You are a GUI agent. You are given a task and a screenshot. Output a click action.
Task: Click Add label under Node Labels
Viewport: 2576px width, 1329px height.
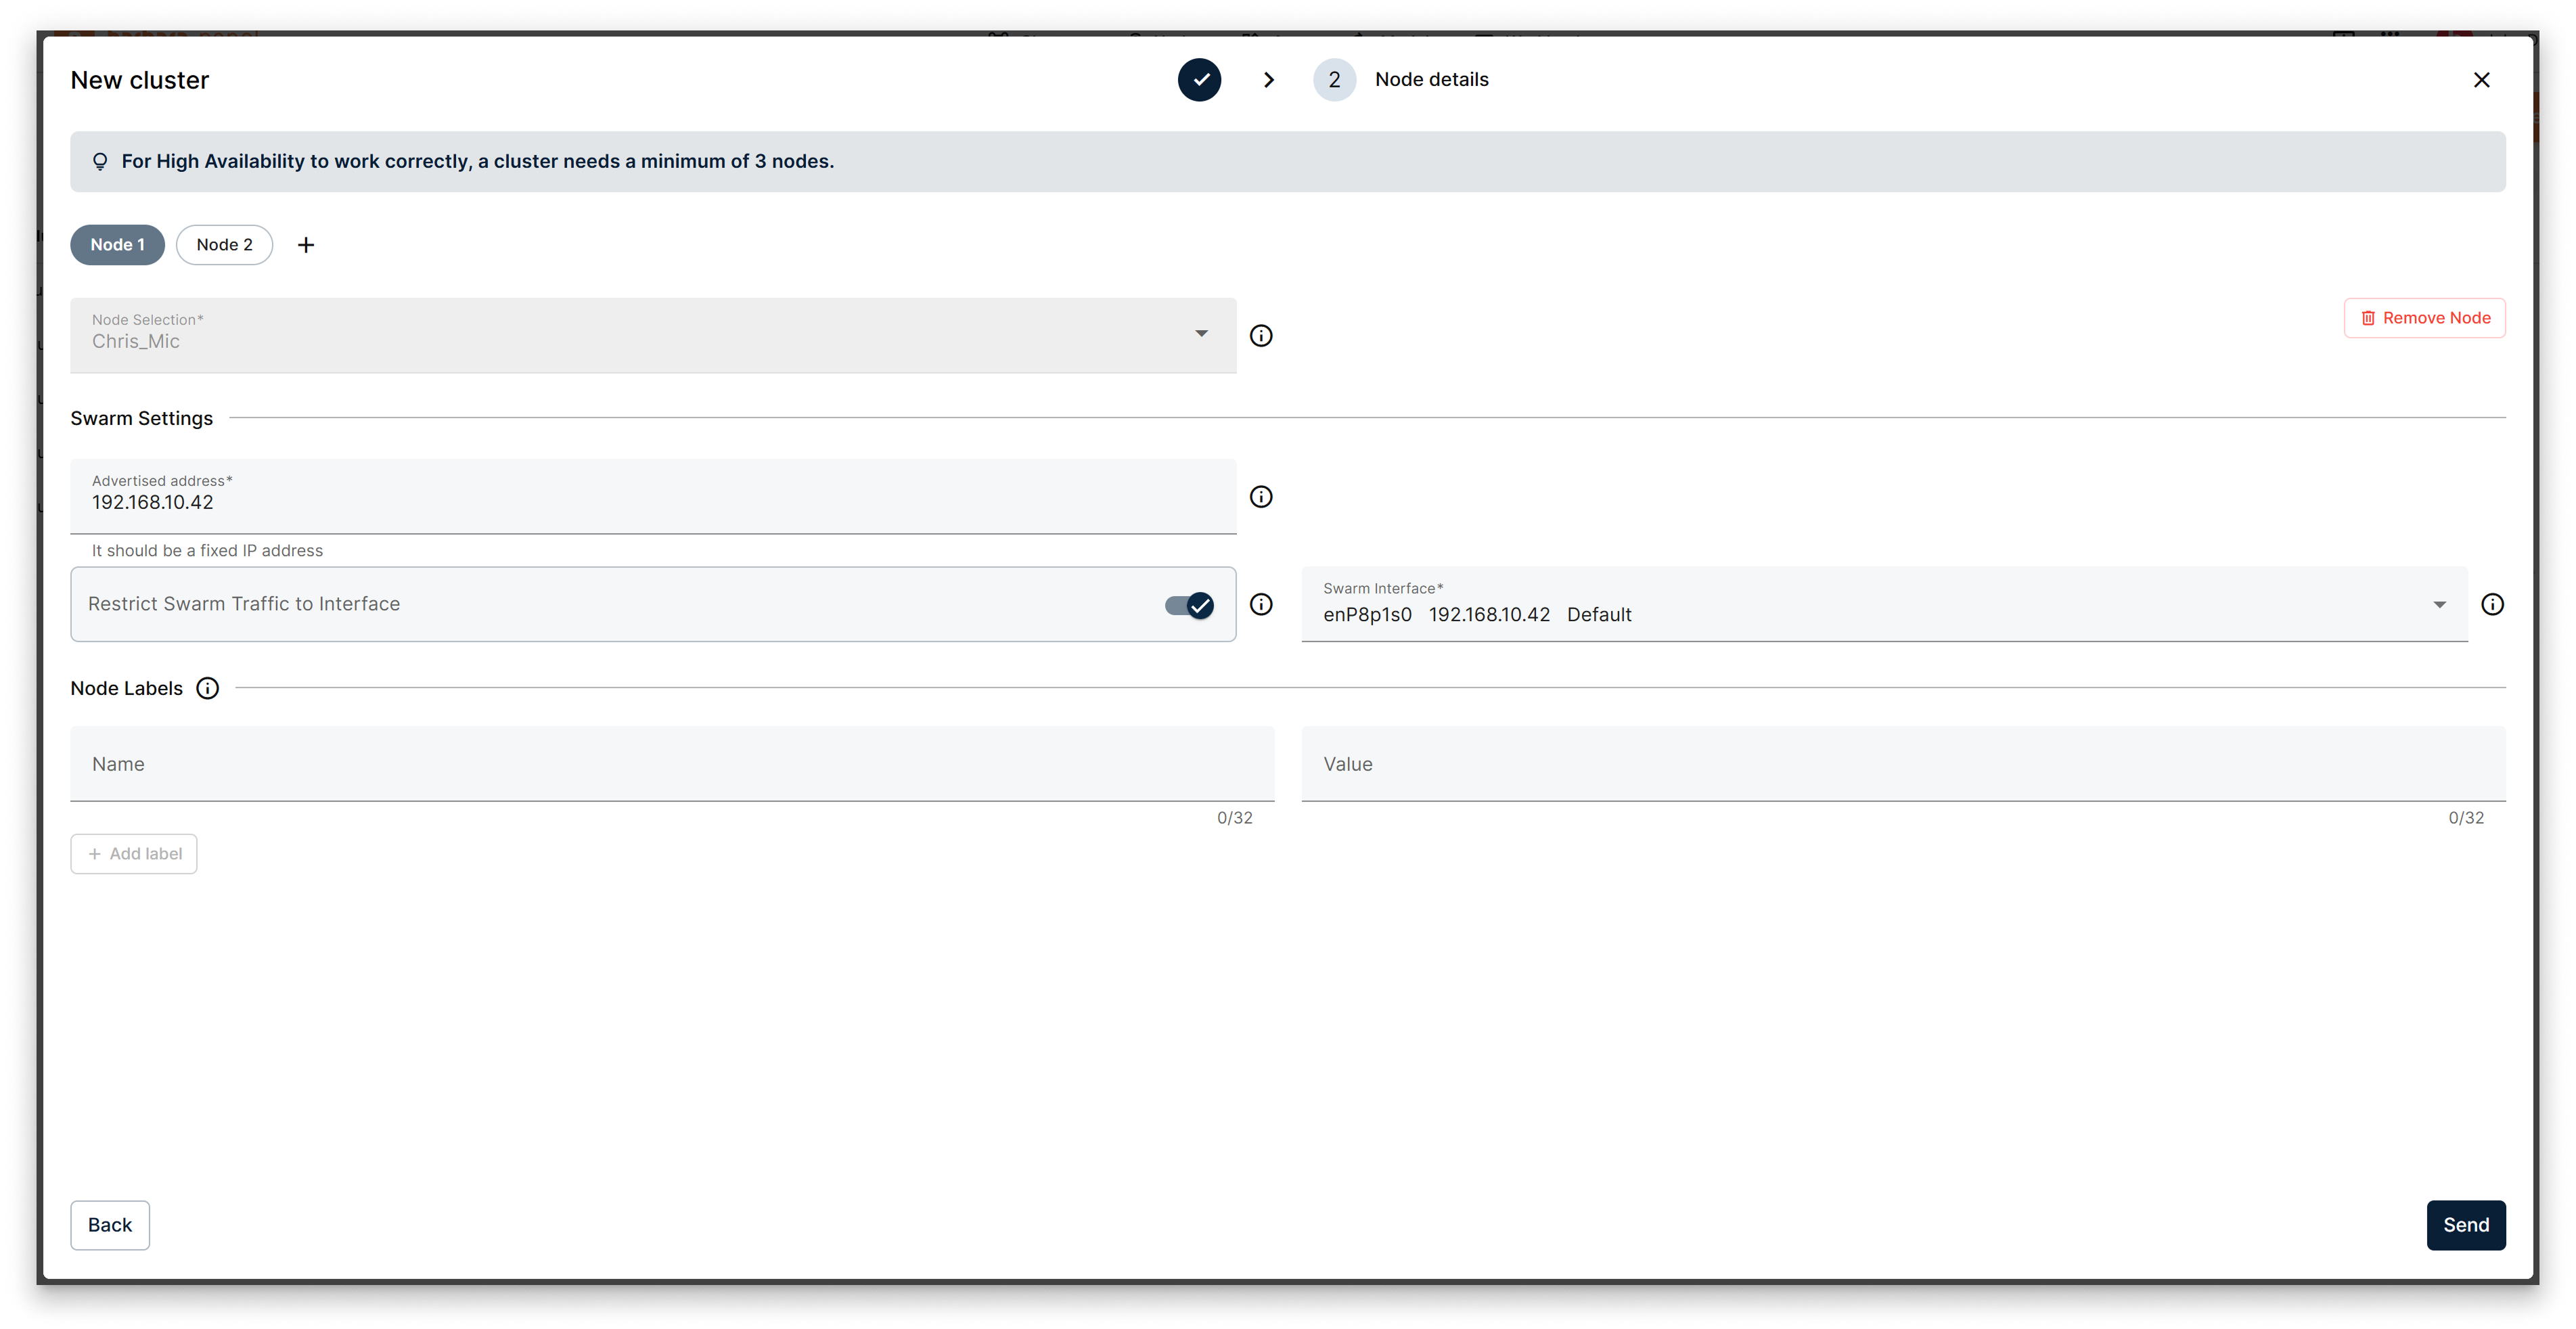(x=133, y=853)
